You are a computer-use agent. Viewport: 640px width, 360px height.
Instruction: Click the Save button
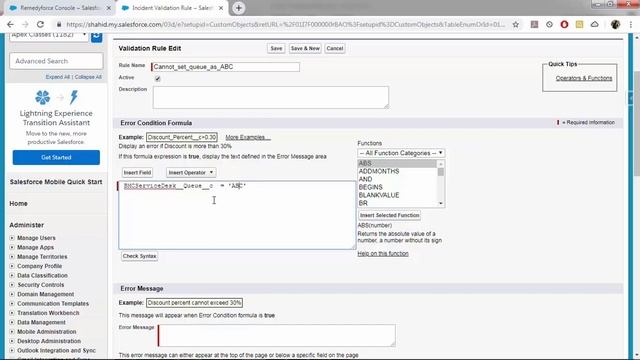(276, 48)
